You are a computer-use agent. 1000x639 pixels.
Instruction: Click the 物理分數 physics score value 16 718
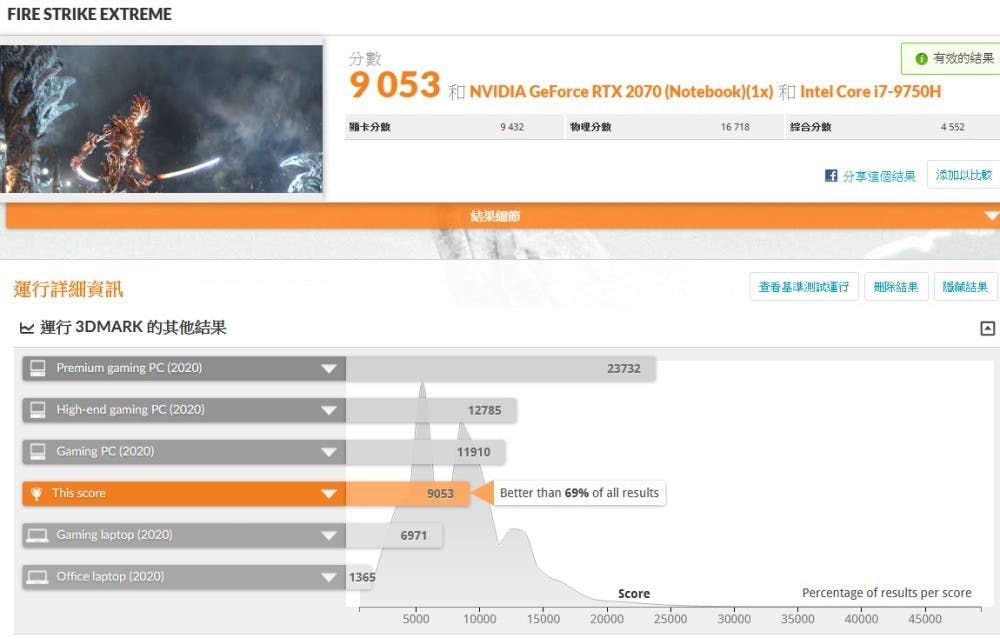pyautogui.click(x=735, y=127)
